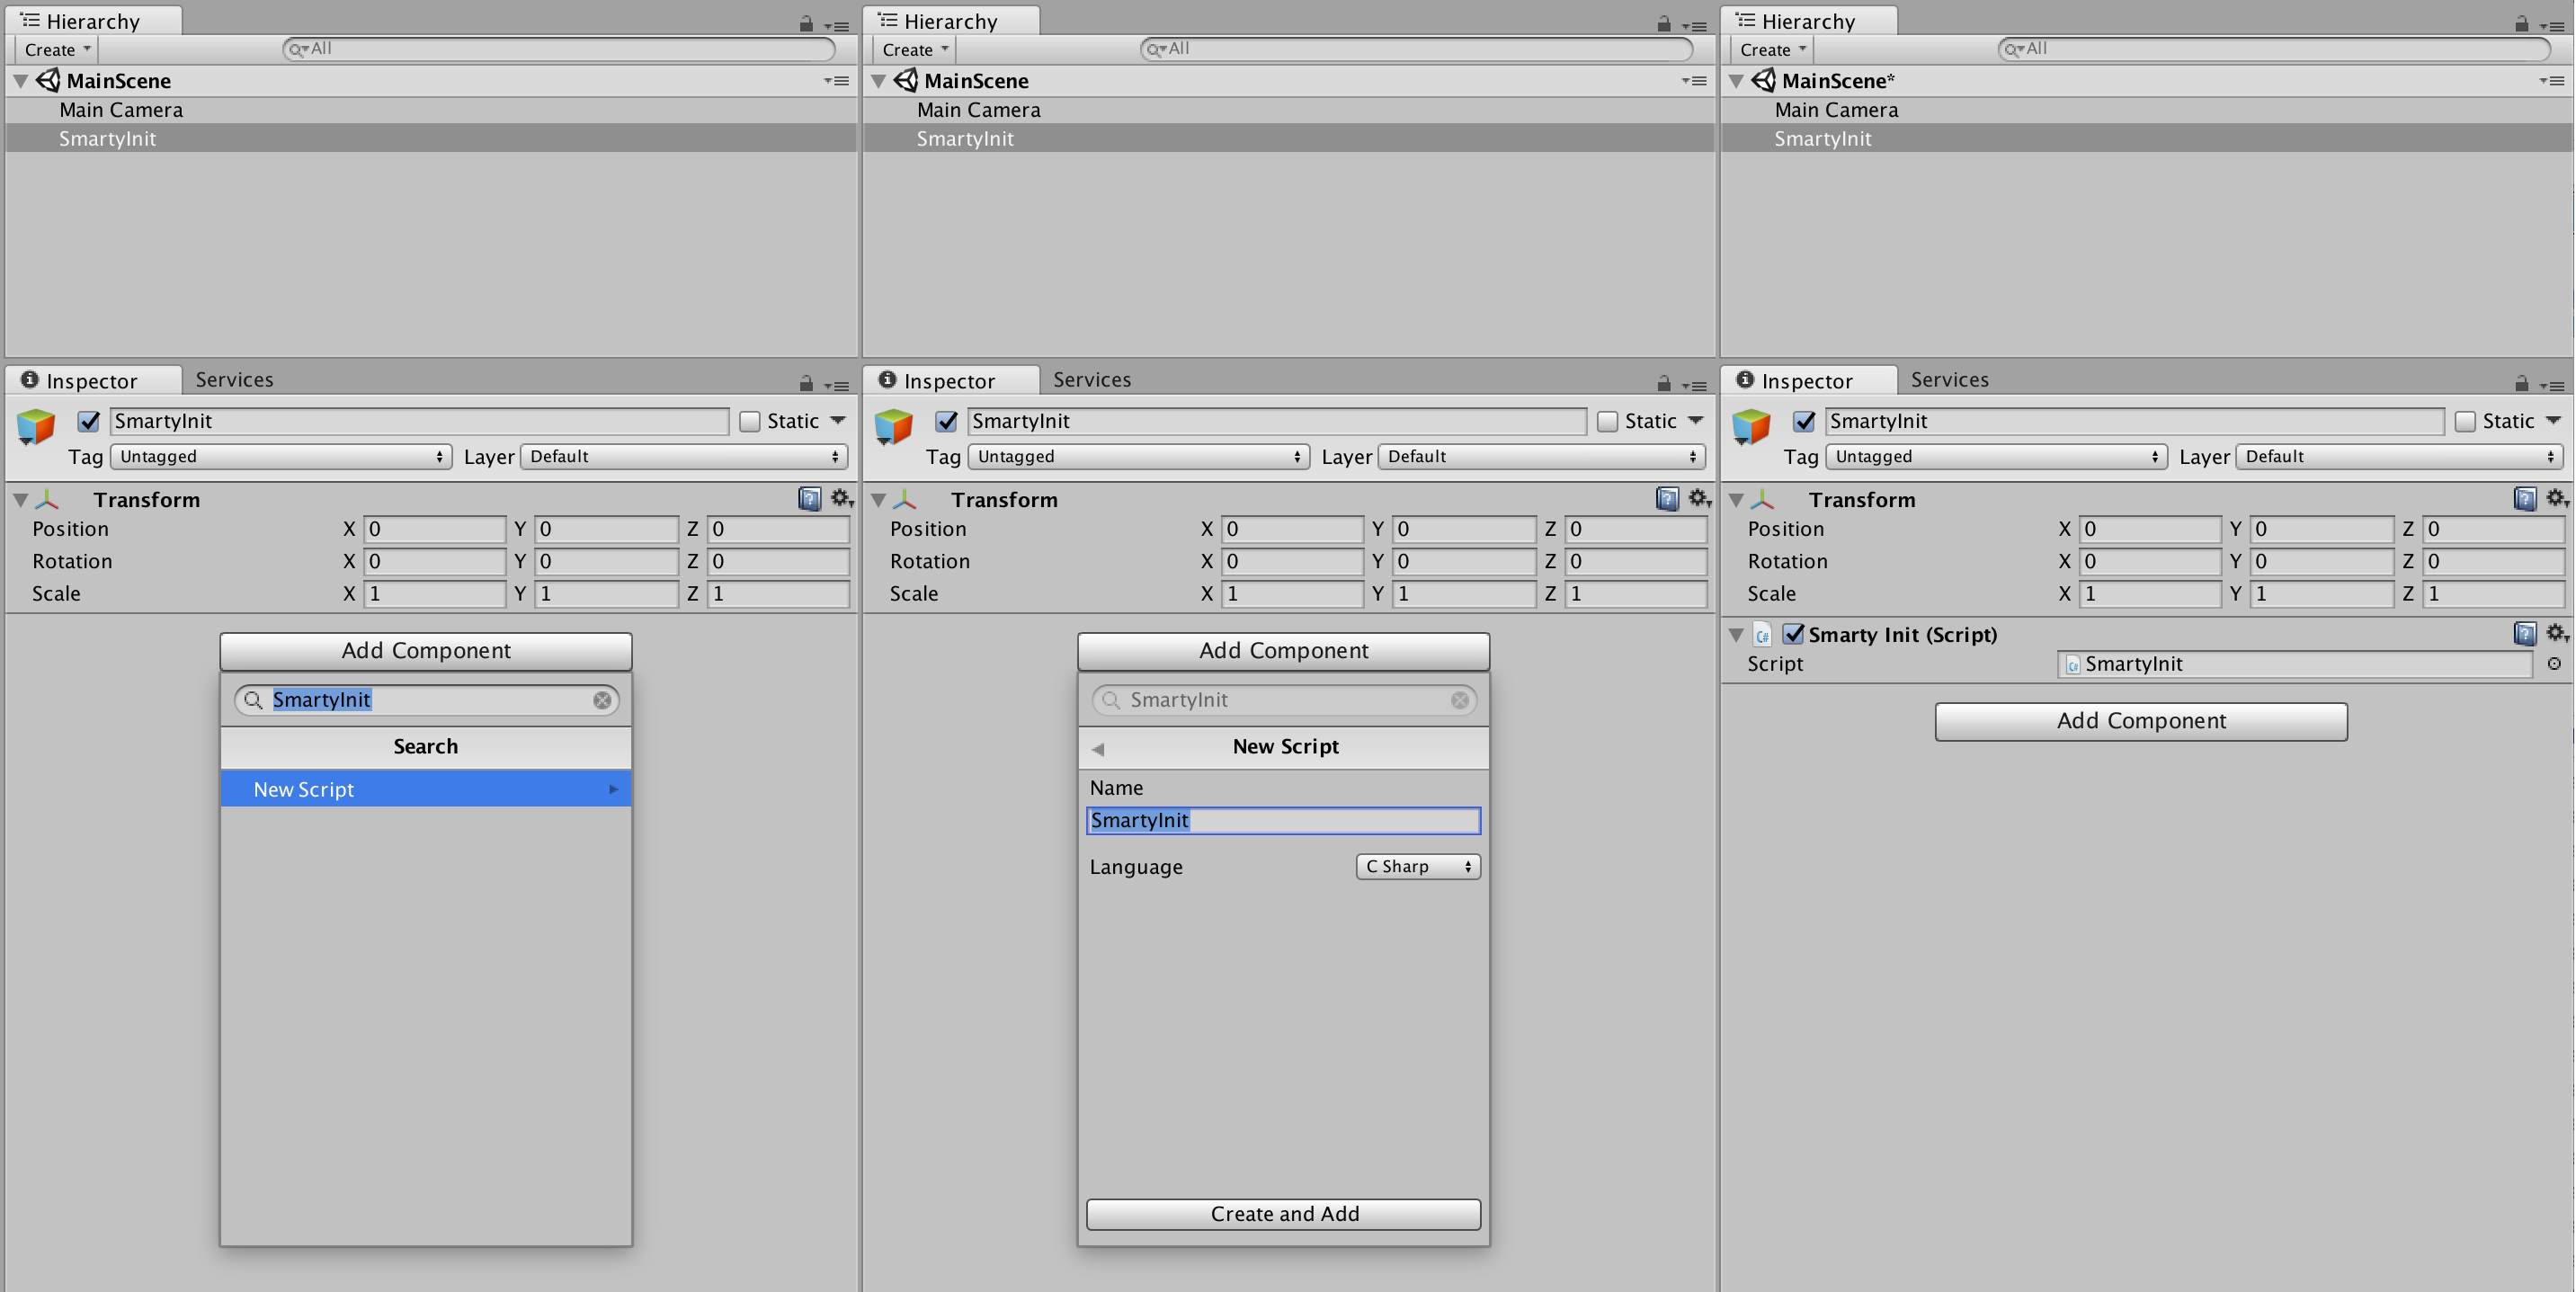Open the Transform gear settings icon

coord(841,499)
